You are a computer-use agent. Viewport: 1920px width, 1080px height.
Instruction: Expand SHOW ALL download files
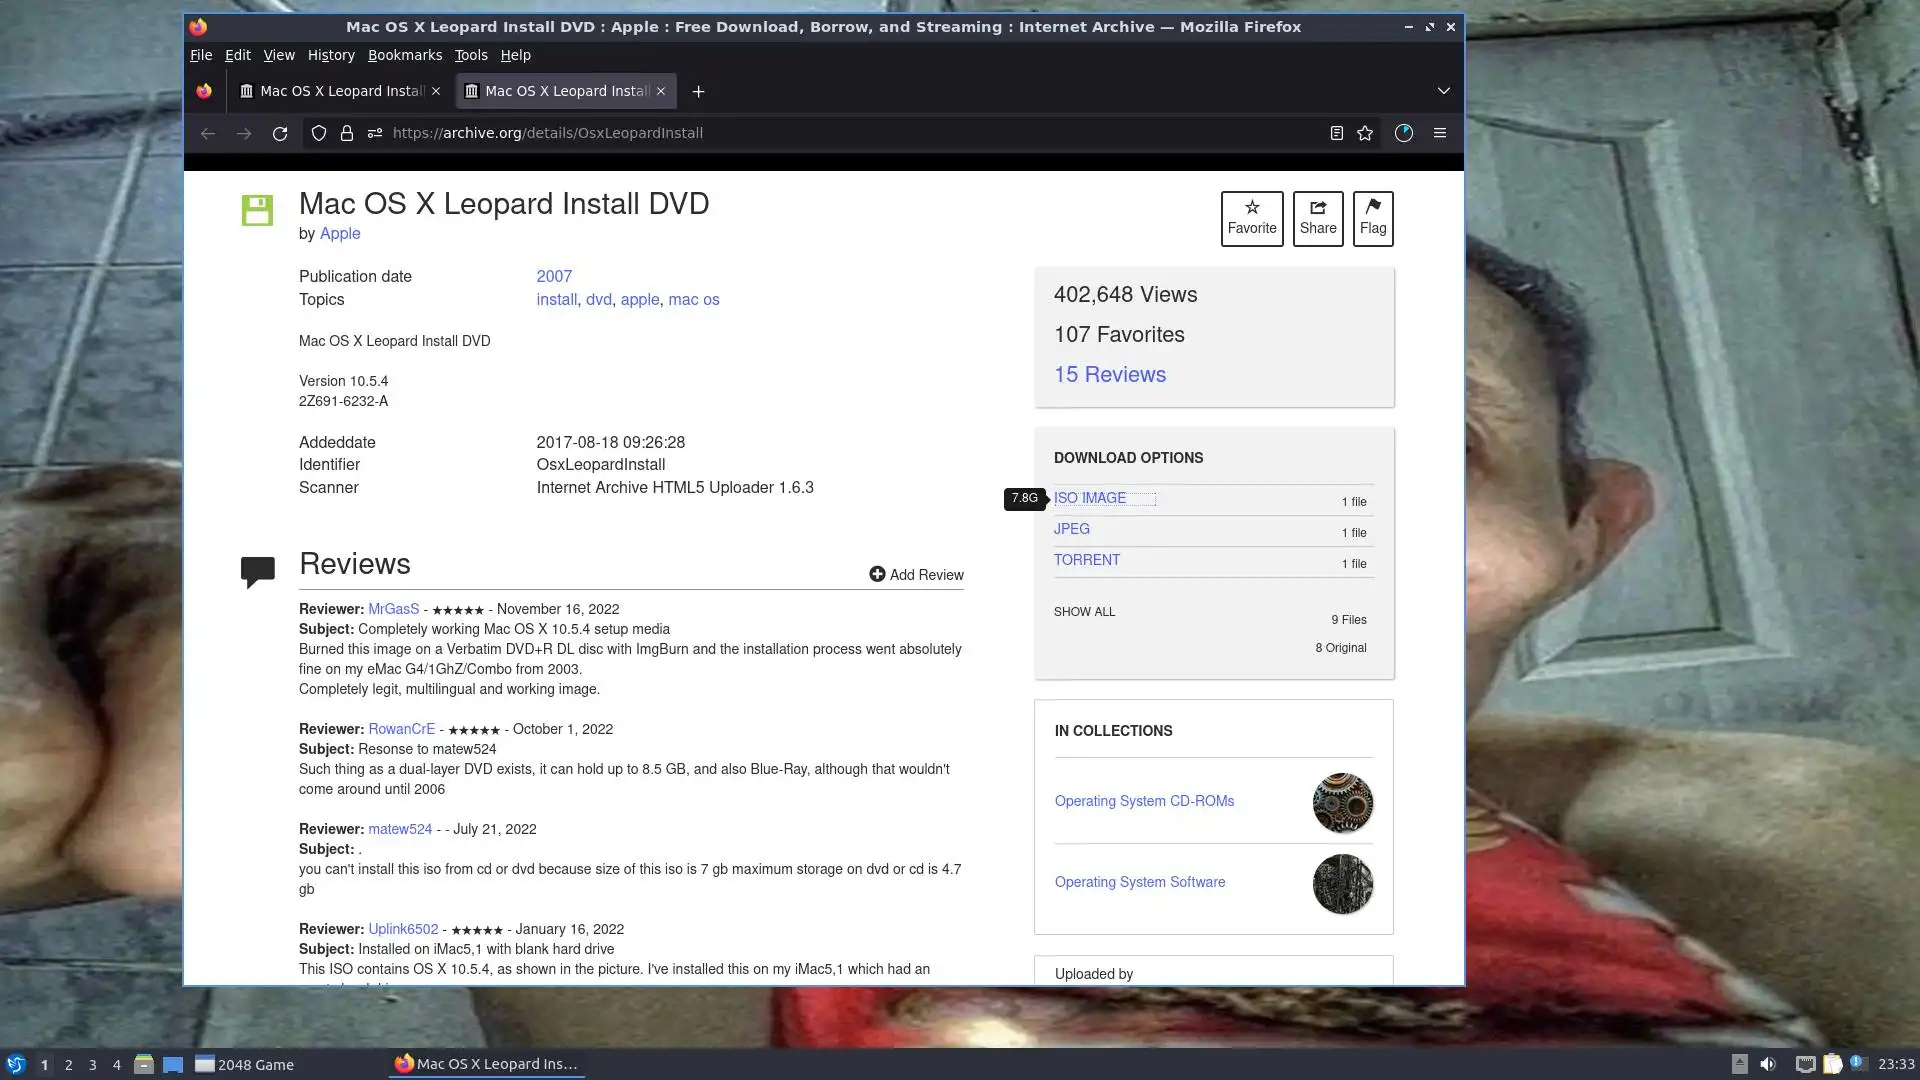[x=1084, y=612]
